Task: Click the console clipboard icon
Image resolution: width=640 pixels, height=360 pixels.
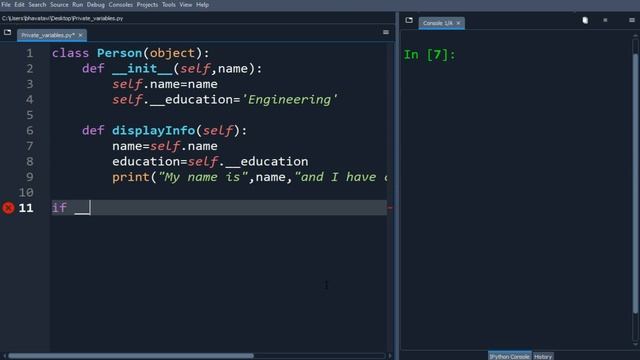Action: click(585, 20)
